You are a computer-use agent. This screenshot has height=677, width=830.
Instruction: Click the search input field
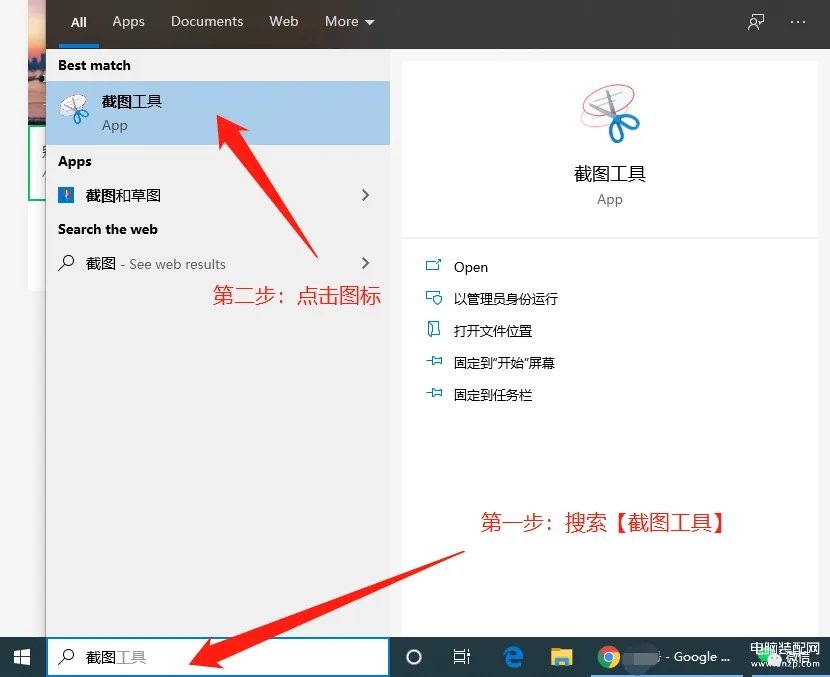click(x=200, y=657)
